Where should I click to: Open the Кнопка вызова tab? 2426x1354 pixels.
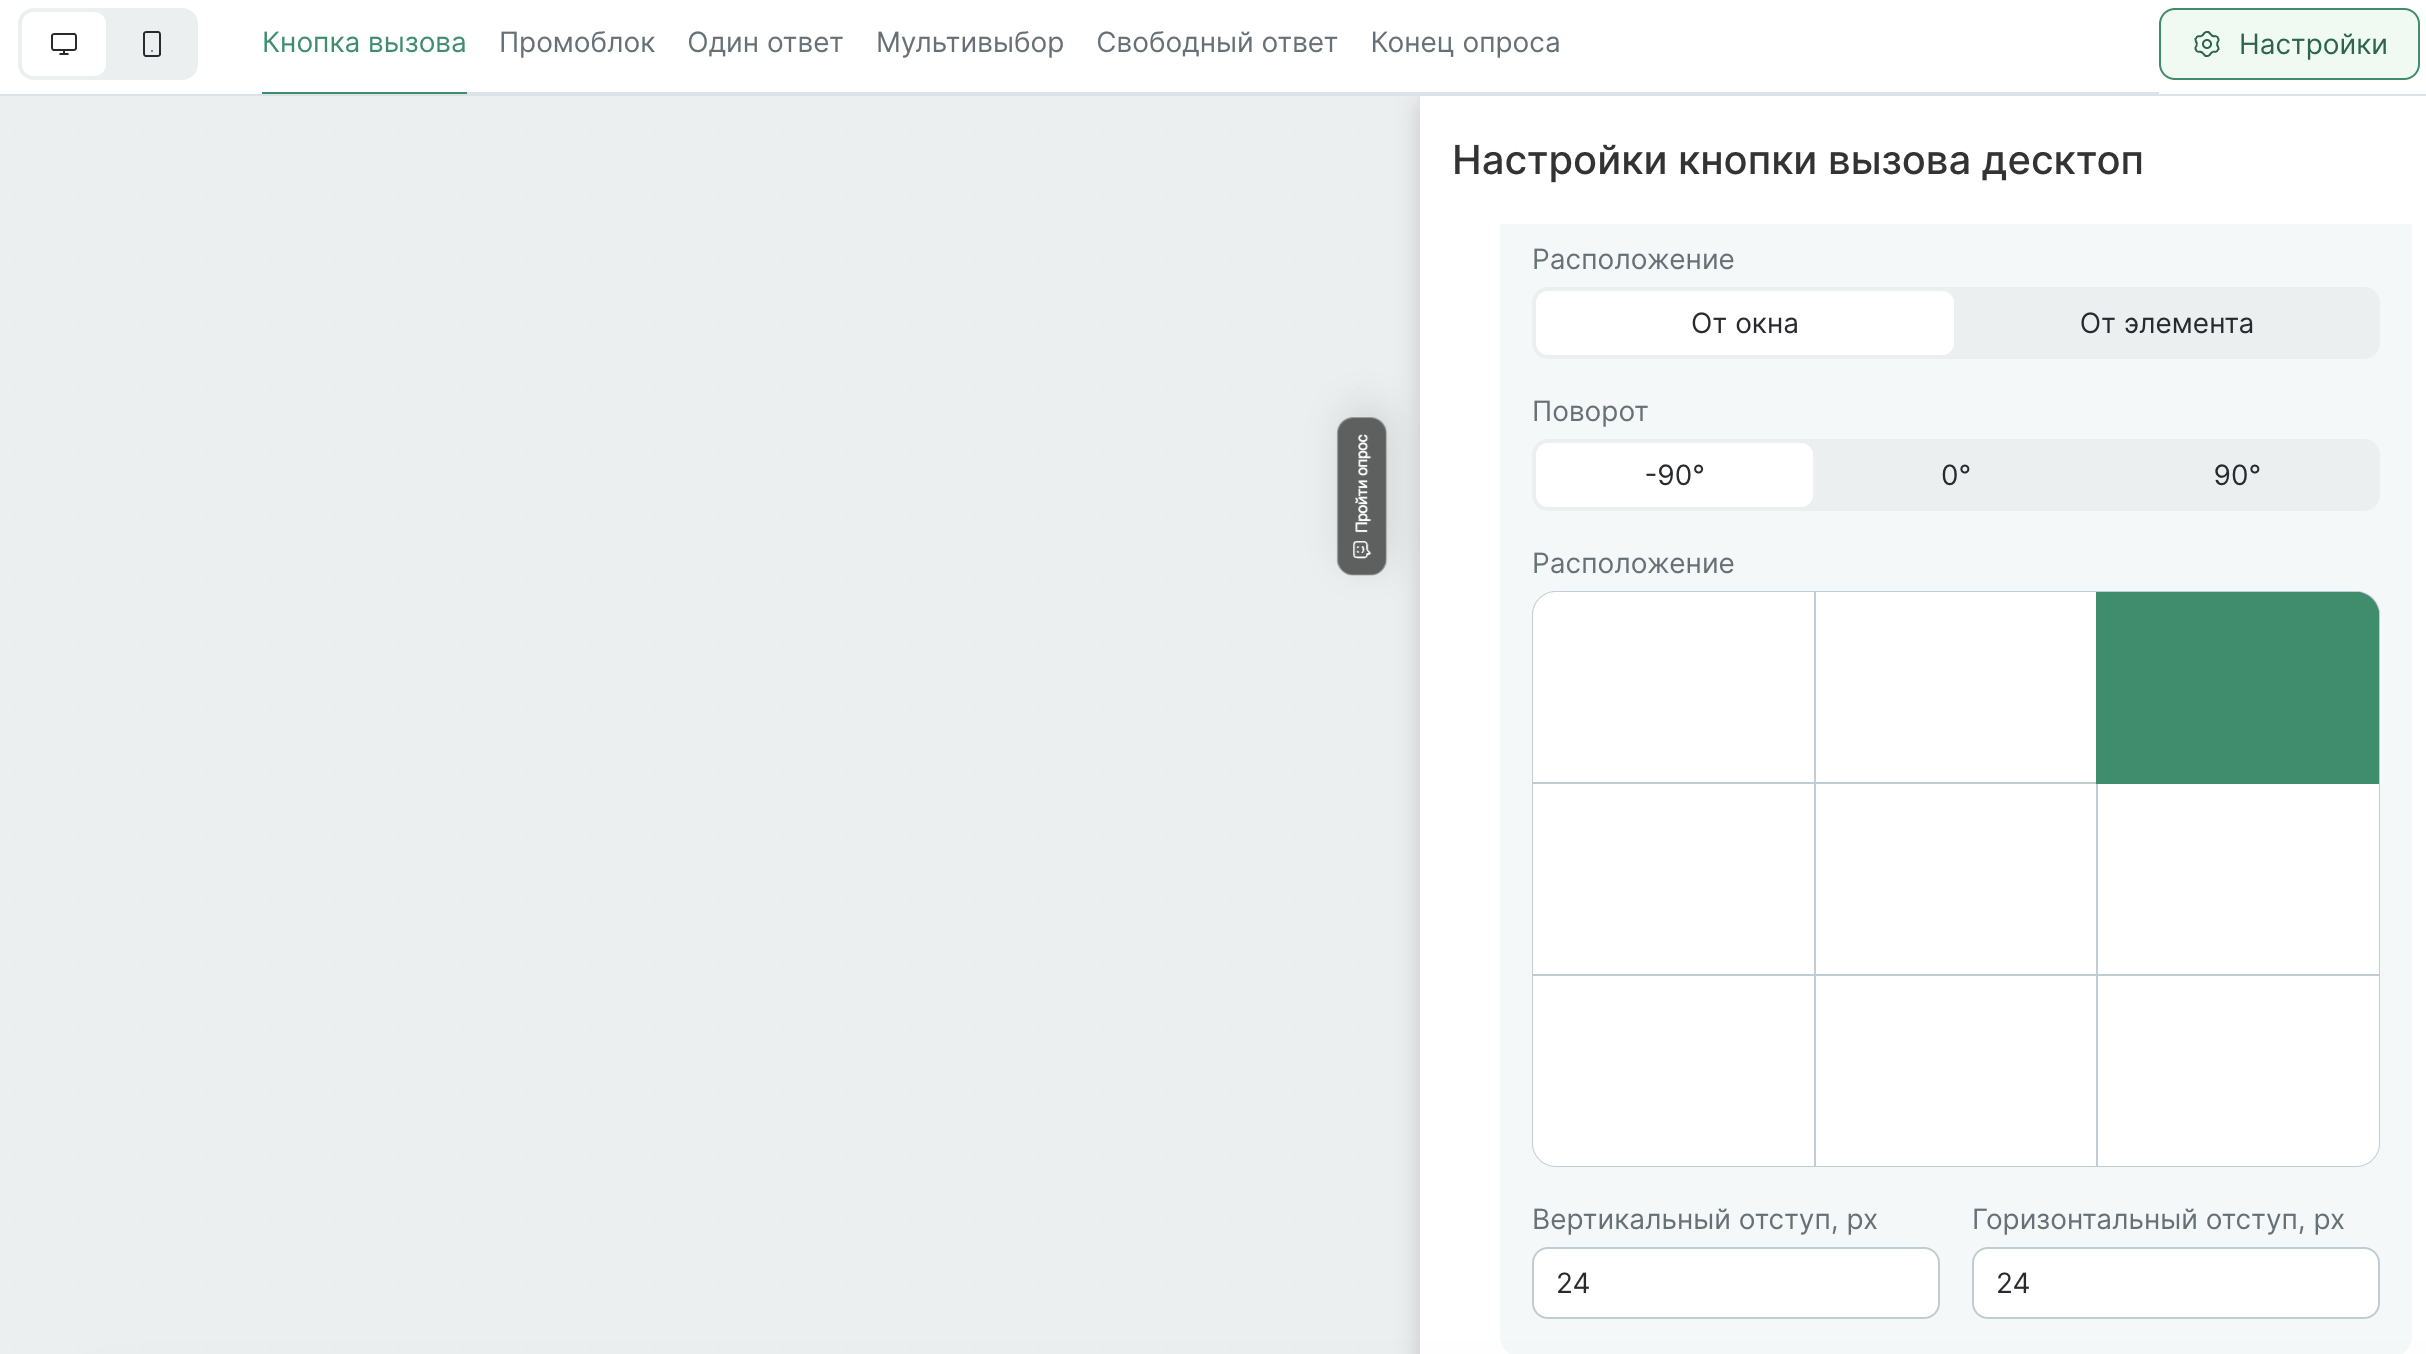coord(364,43)
